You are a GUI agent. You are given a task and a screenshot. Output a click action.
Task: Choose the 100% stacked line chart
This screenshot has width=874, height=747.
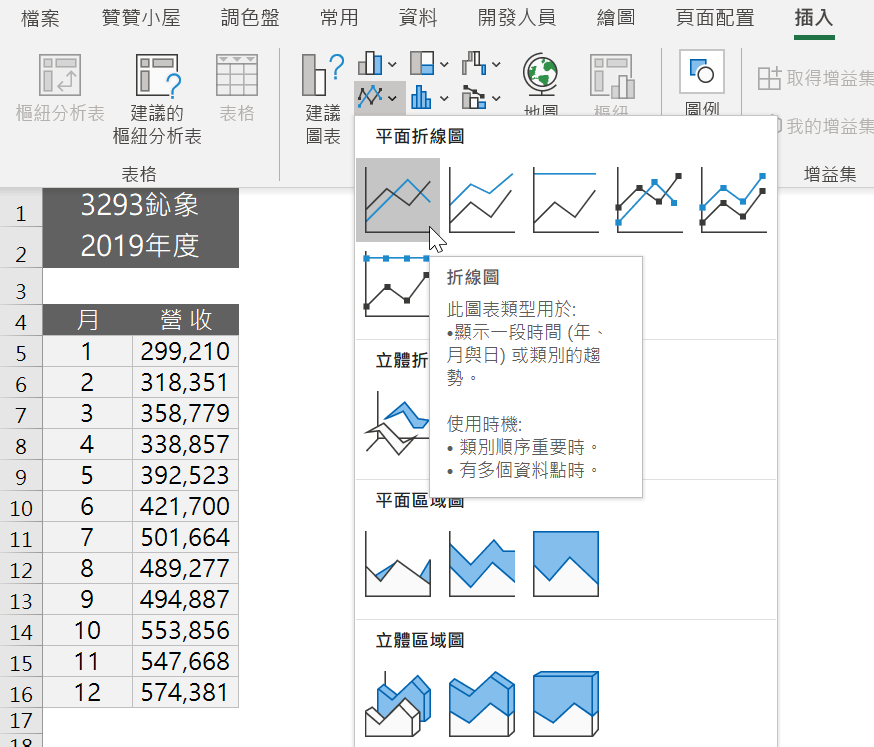tap(566, 200)
